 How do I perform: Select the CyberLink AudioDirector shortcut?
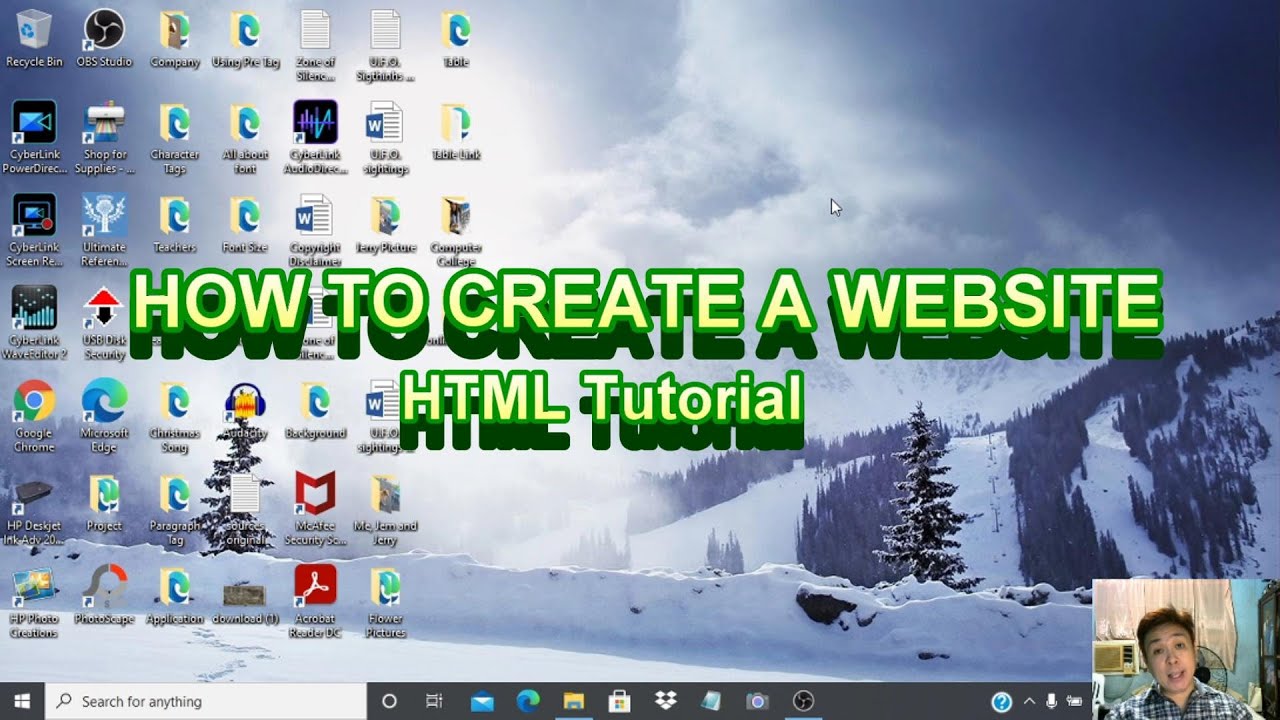tap(315, 137)
